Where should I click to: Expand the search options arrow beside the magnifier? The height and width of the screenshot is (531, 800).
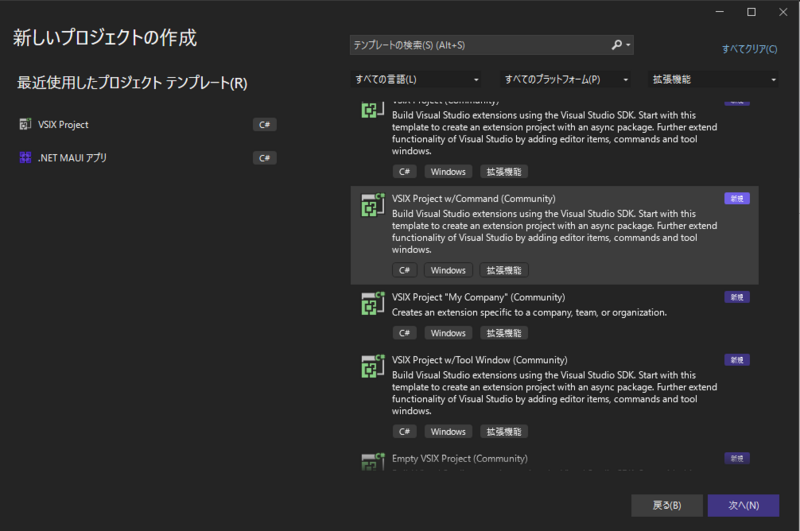click(628, 45)
